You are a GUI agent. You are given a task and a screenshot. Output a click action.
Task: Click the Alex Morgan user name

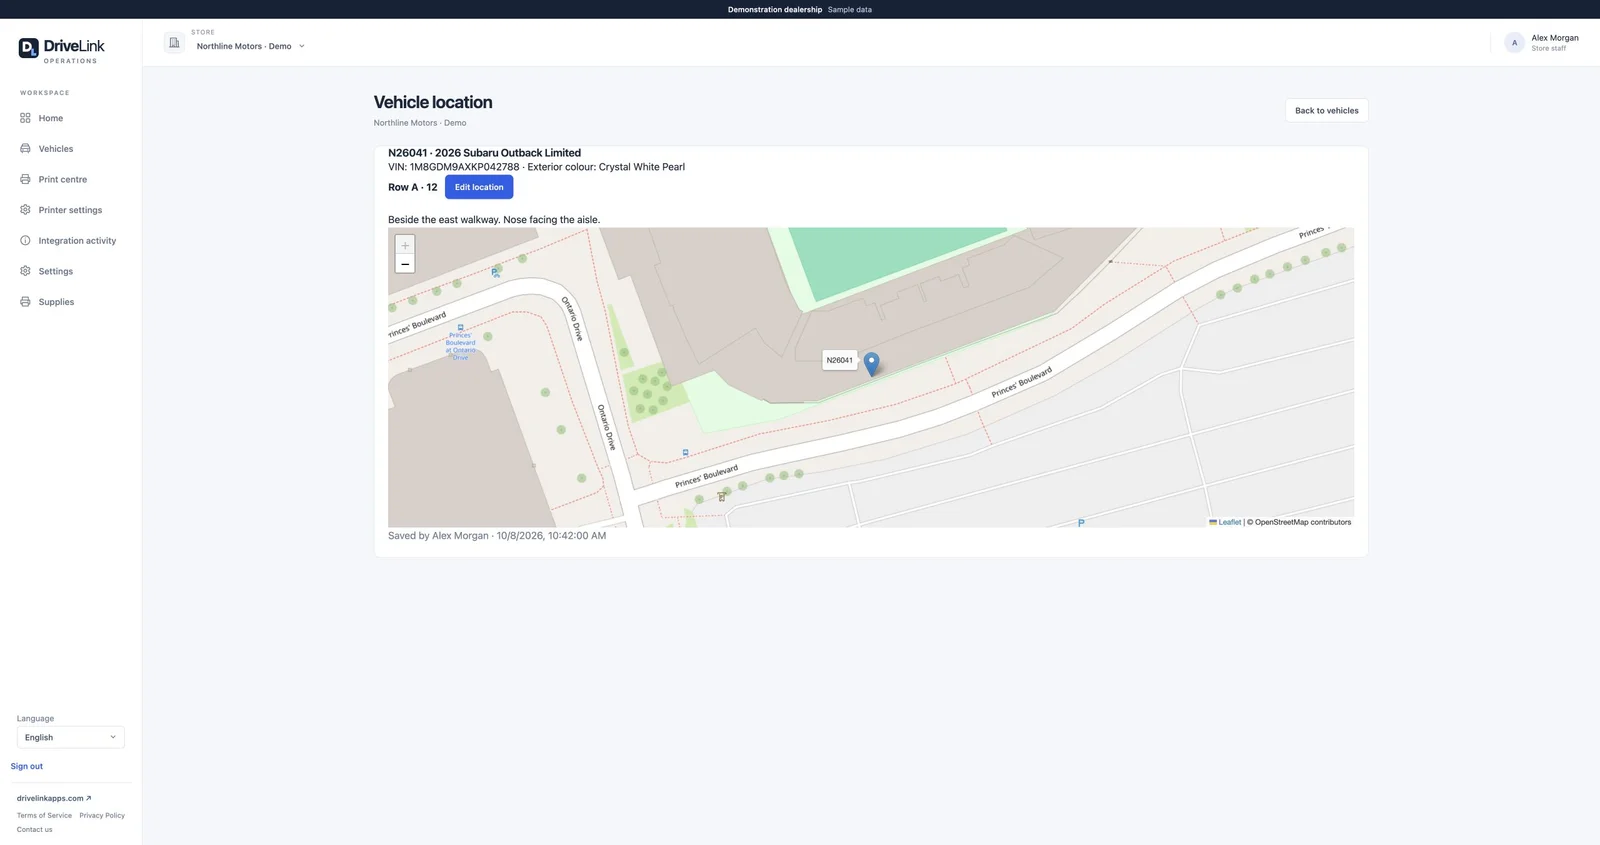1555,38
